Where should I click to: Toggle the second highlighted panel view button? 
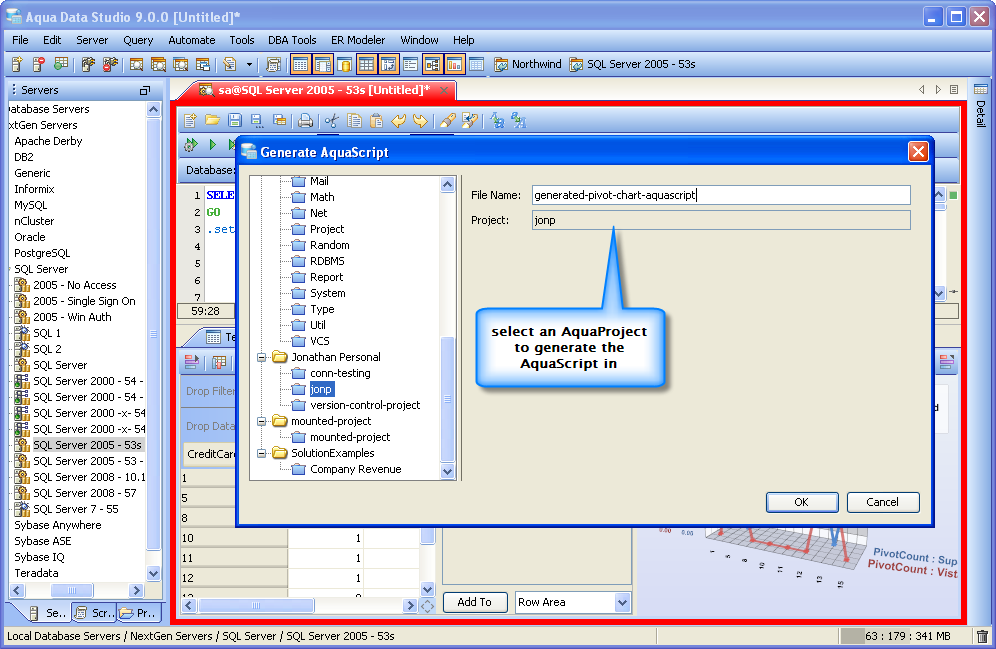[x=323, y=64]
